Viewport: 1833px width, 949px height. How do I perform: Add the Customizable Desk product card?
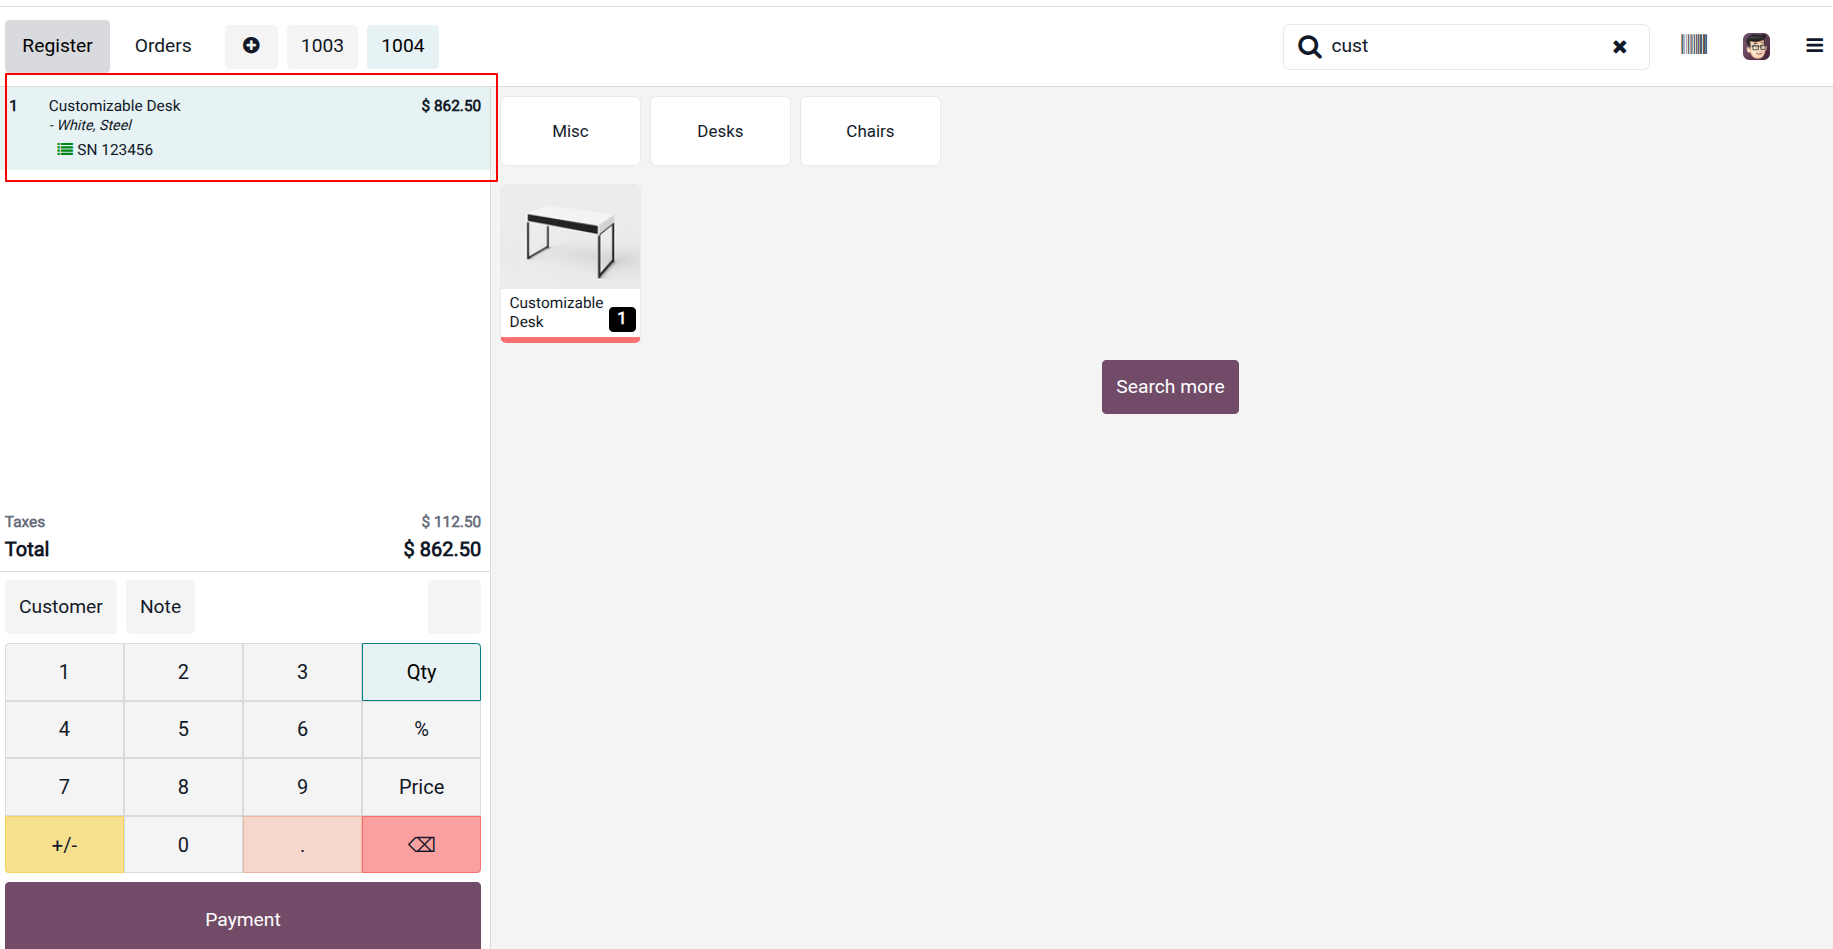tap(570, 263)
